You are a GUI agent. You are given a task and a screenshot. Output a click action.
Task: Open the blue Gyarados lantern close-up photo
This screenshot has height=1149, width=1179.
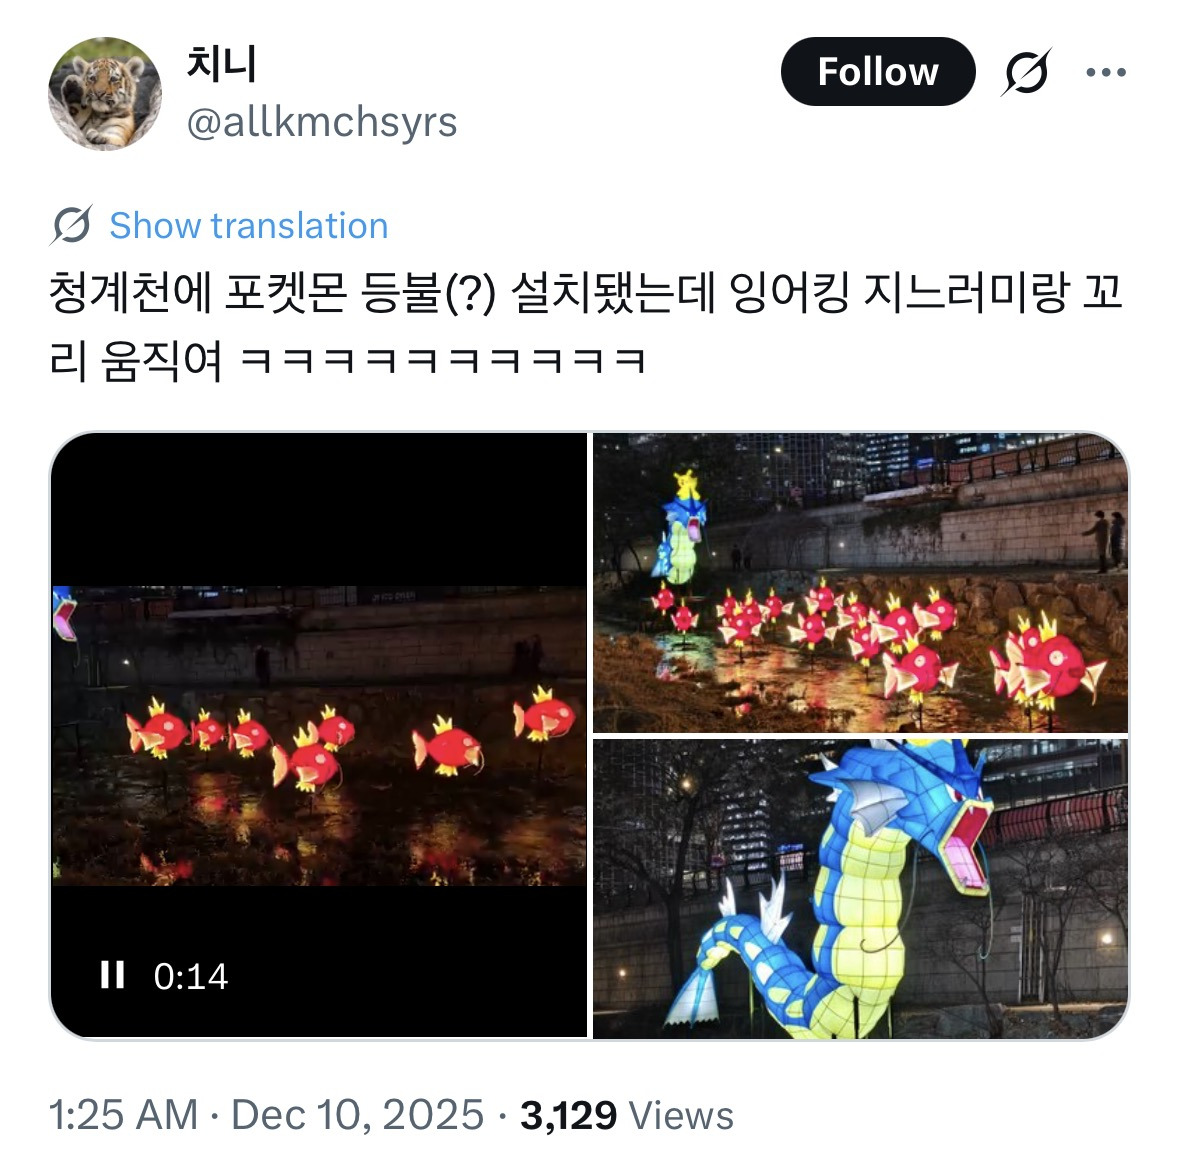point(860,889)
